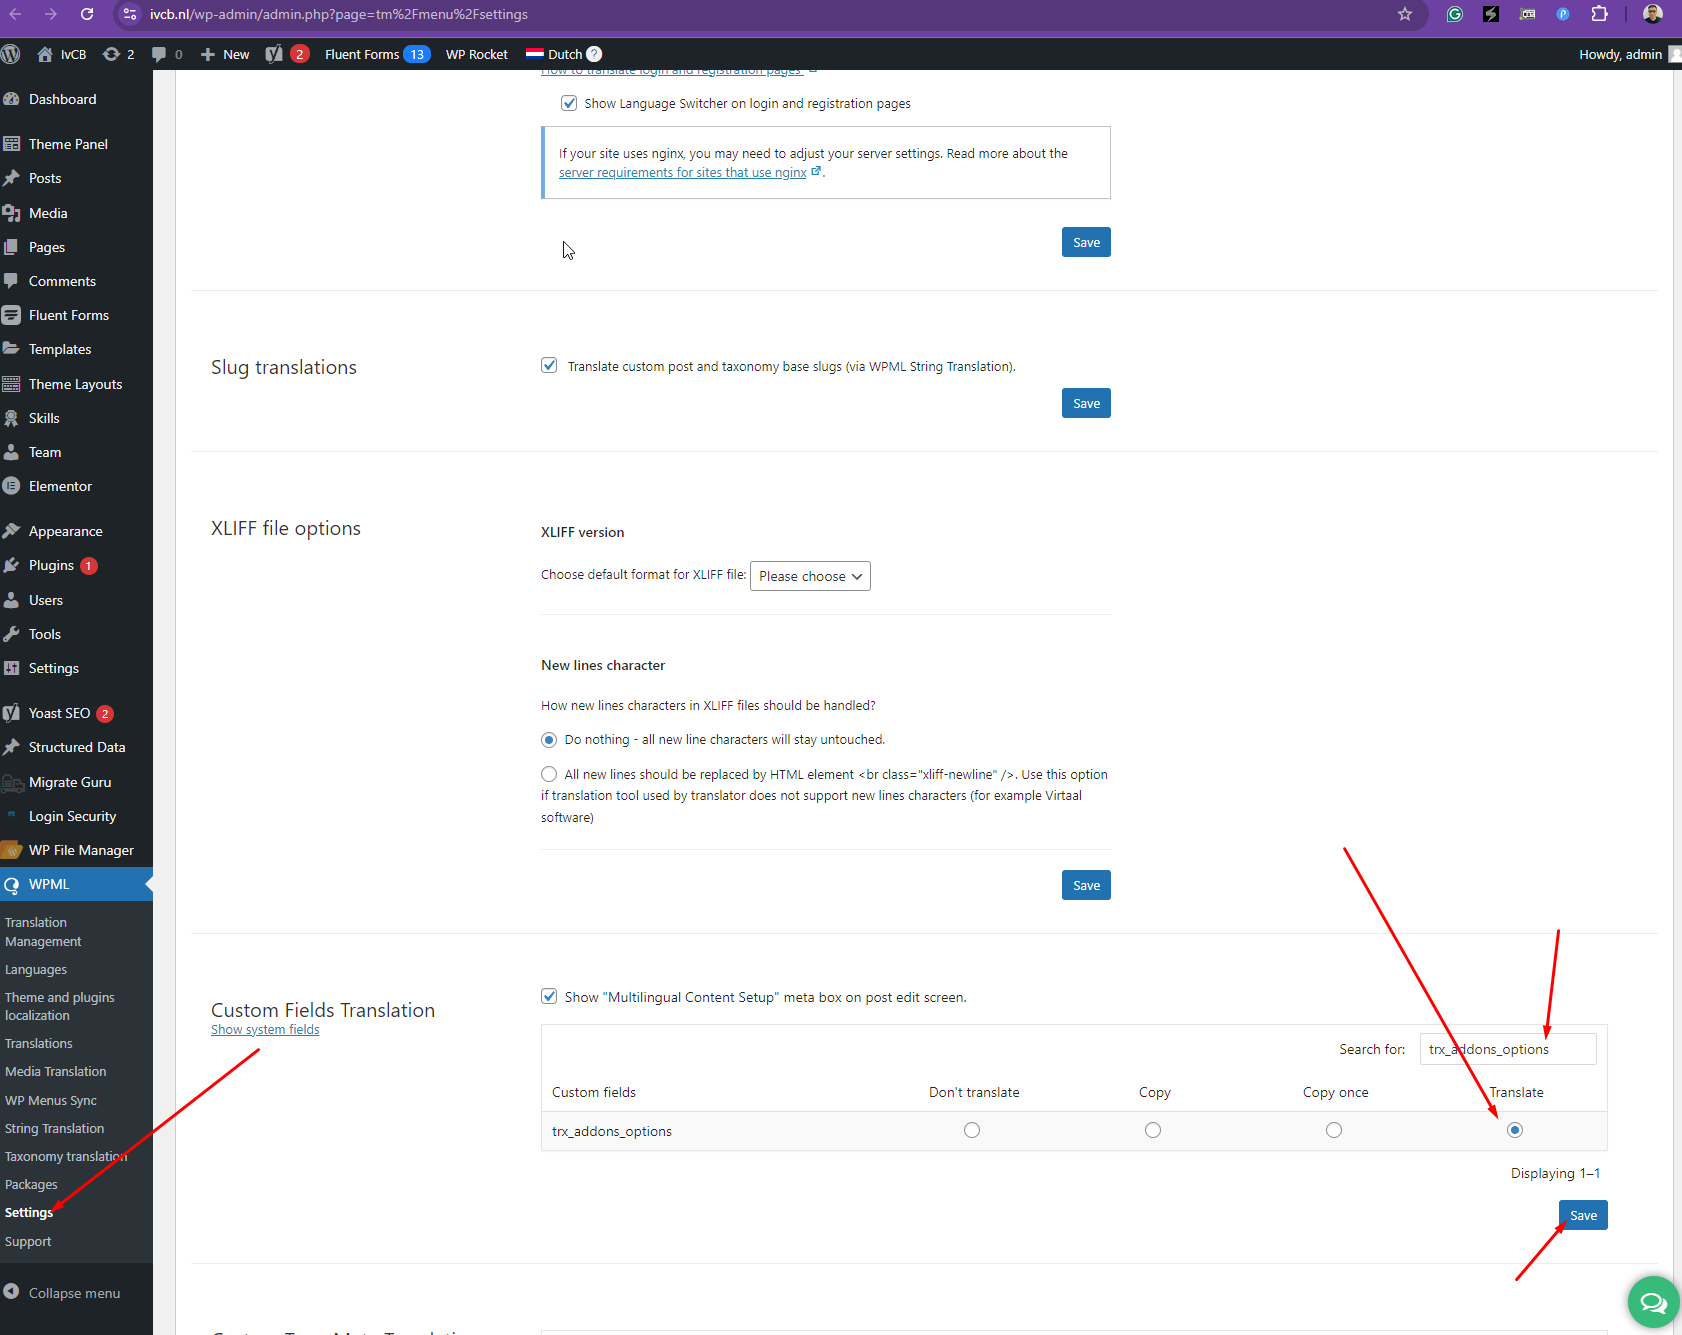The height and width of the screenshot is (1335, 1682).
Task: Click the Tools wrench icon in sidebar
Action: tap(11, 634)
